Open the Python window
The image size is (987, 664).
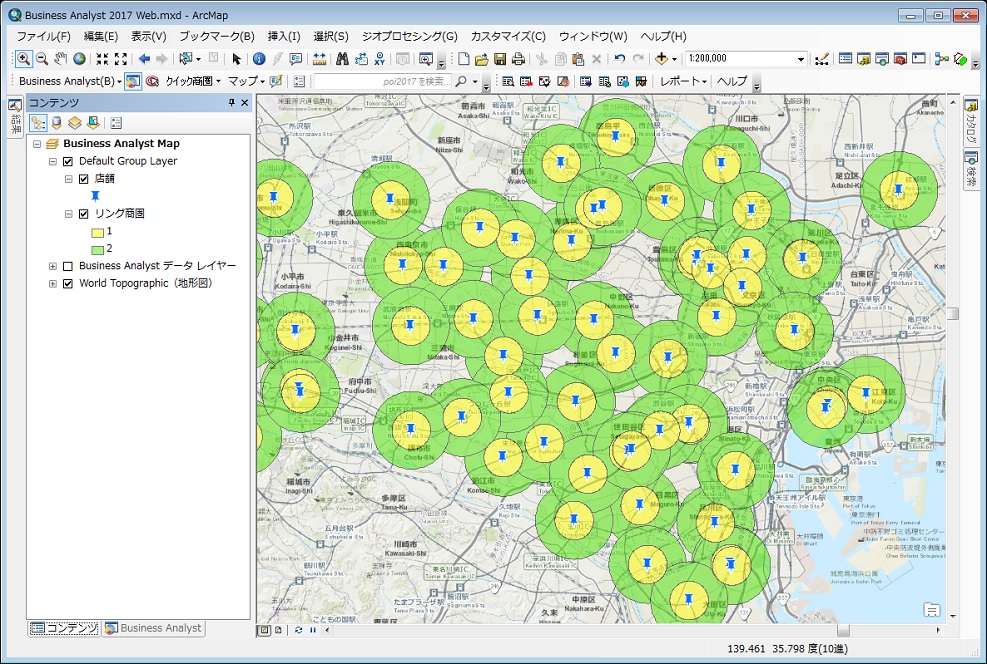[x=919, y=59]
